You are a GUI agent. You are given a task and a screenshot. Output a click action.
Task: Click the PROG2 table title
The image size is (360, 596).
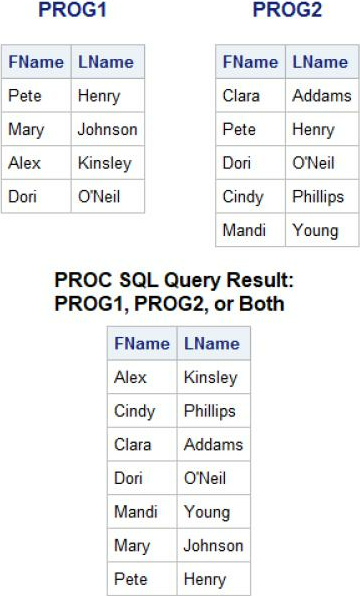(x=287, y=10)
